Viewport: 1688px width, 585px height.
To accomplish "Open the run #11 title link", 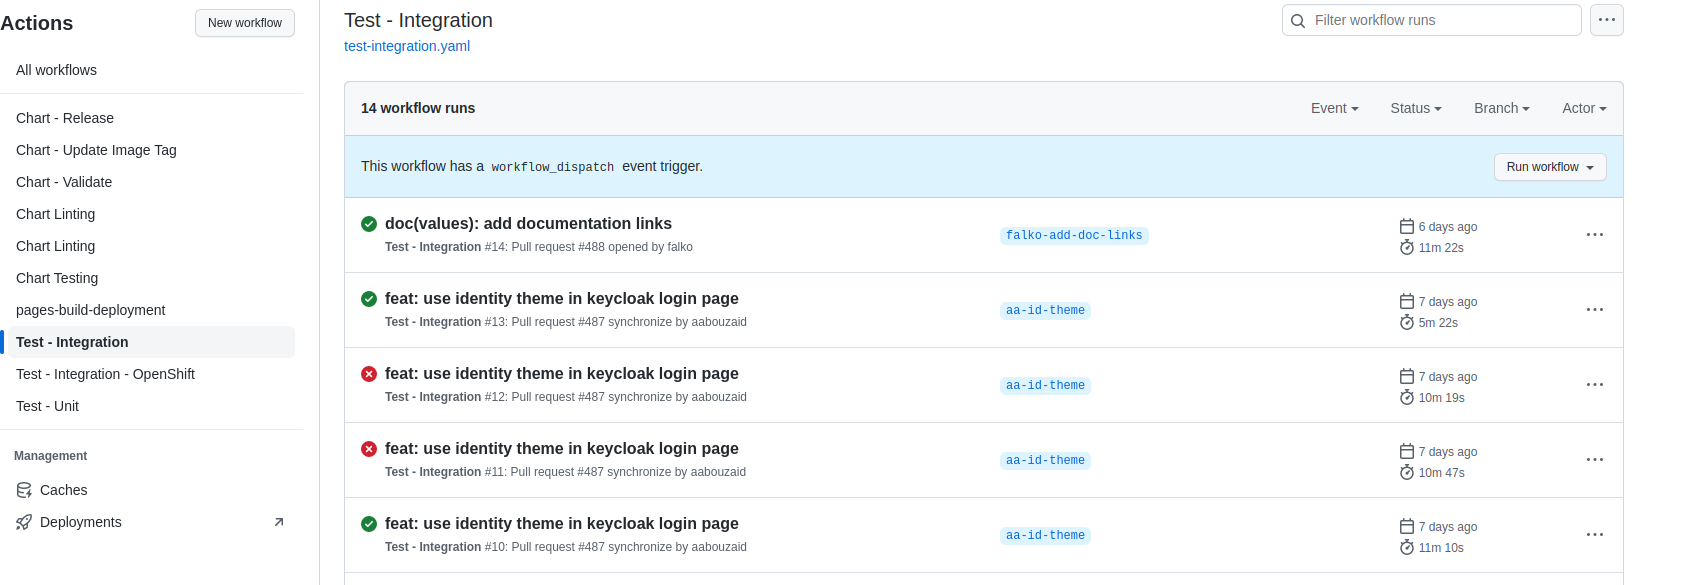I will [562, 449].
